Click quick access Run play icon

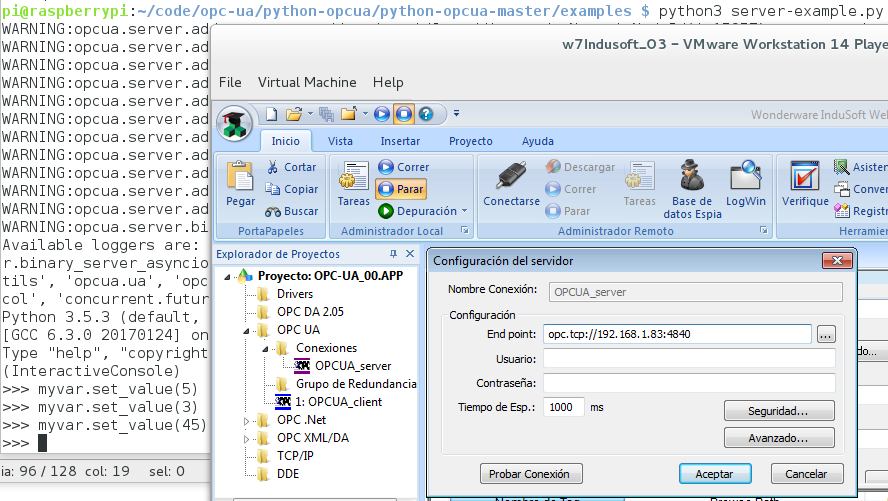coord(382,114)
